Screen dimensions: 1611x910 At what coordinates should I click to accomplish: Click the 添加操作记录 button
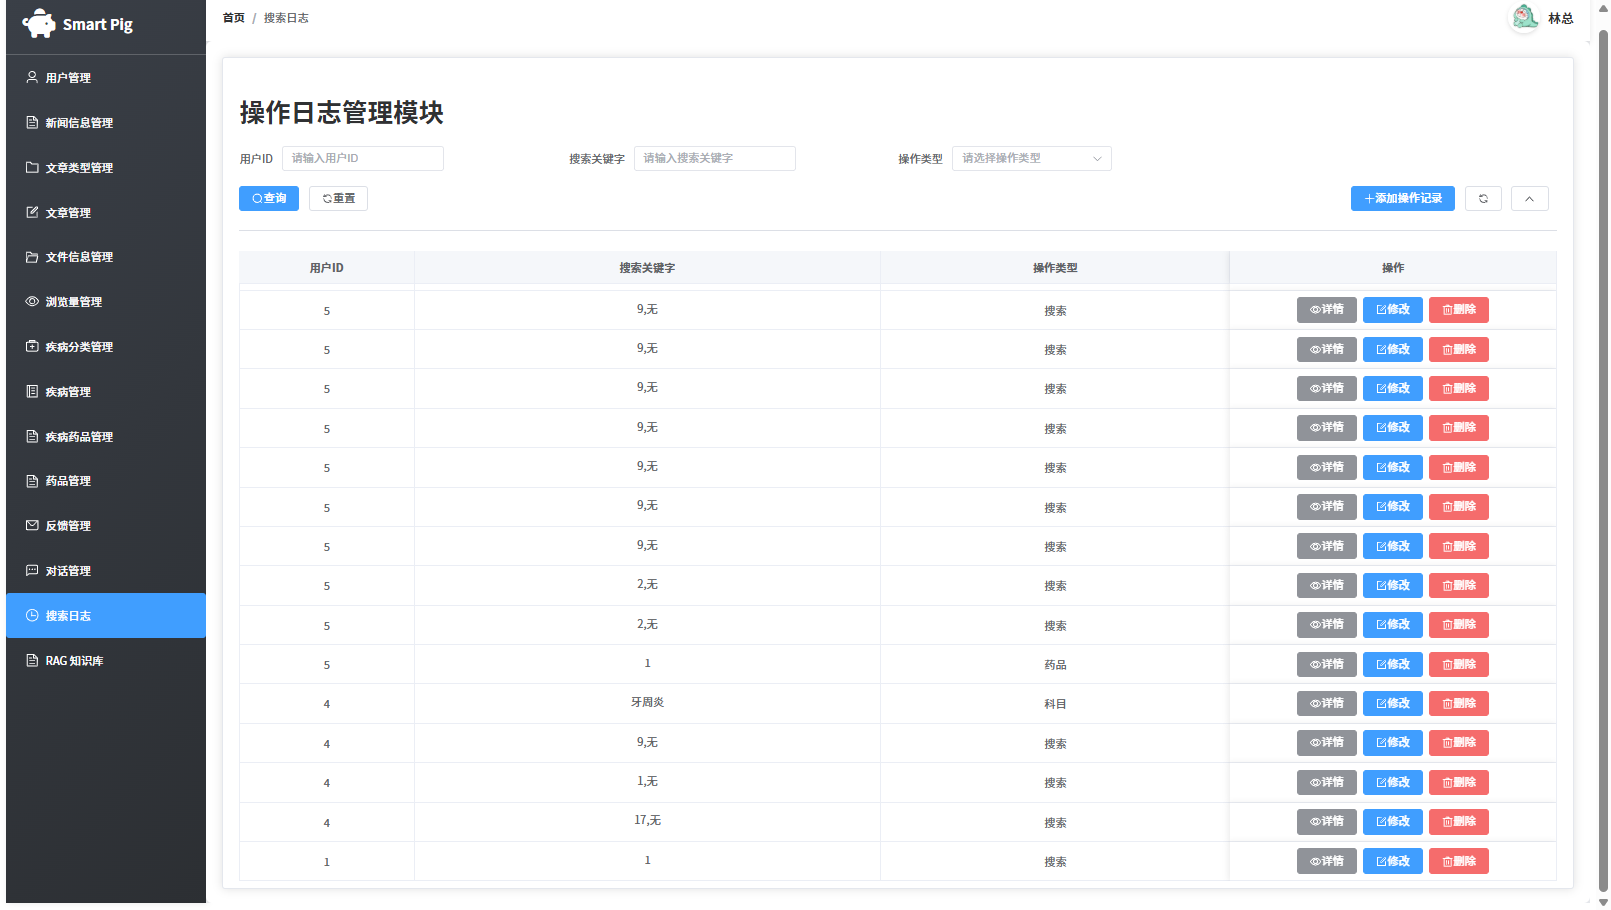coord(1402,199)
